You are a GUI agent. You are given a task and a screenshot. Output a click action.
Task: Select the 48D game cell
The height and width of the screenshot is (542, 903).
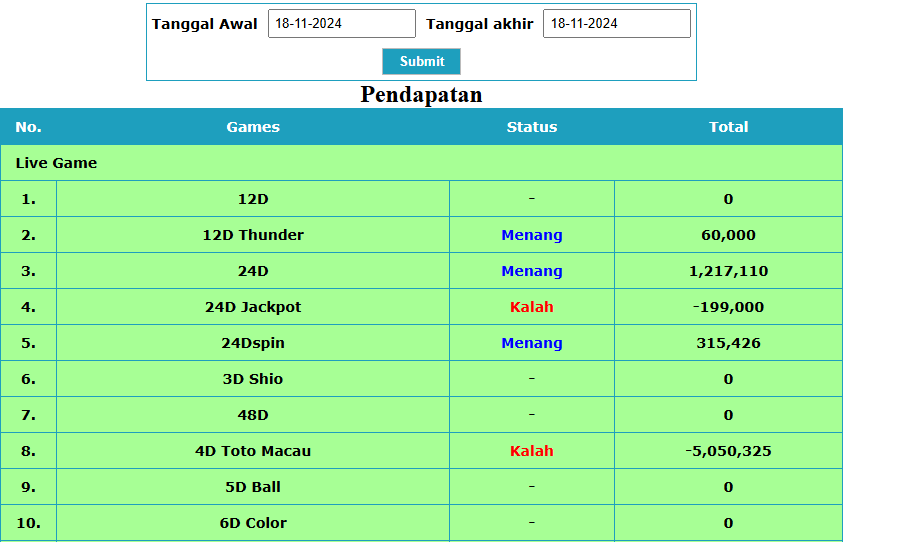pyautogui.click(x=253, y=415)
